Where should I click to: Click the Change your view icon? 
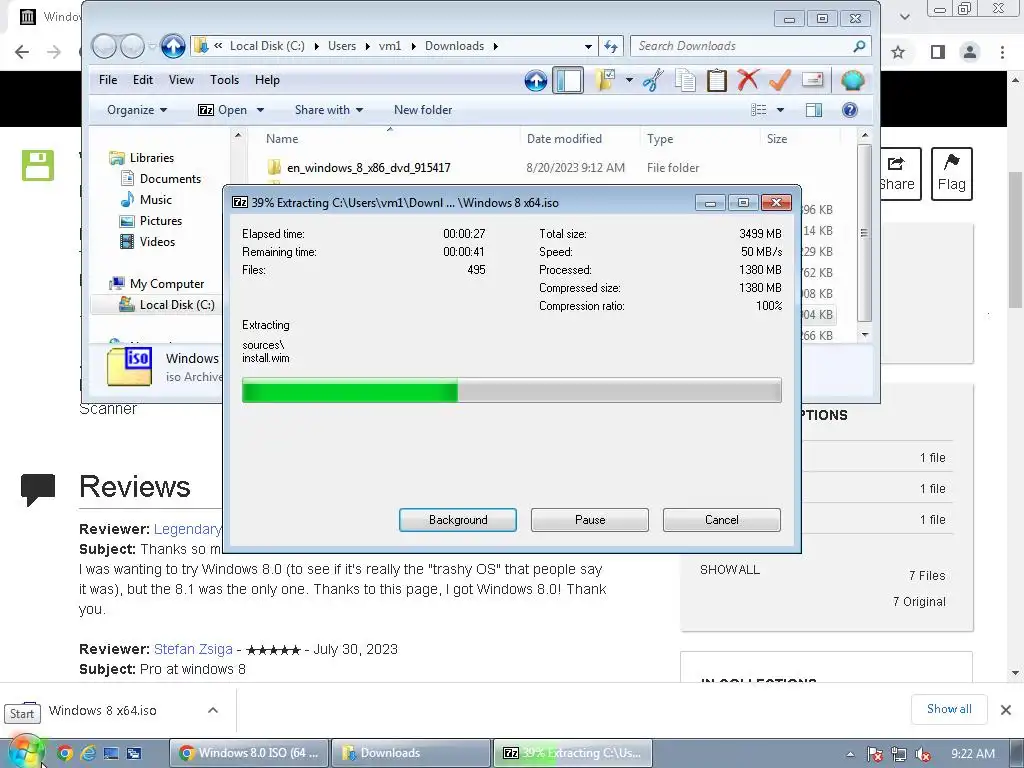click(759, 110)
